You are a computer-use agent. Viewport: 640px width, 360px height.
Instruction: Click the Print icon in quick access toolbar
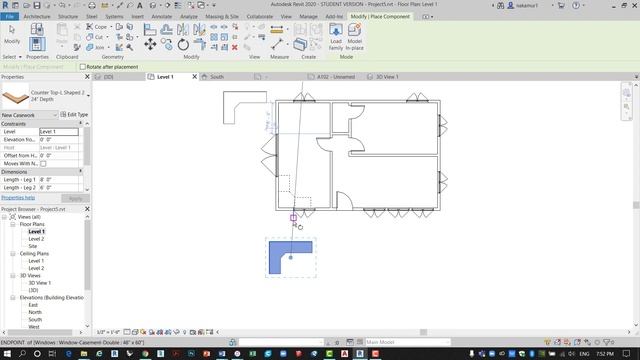[92, 5]
